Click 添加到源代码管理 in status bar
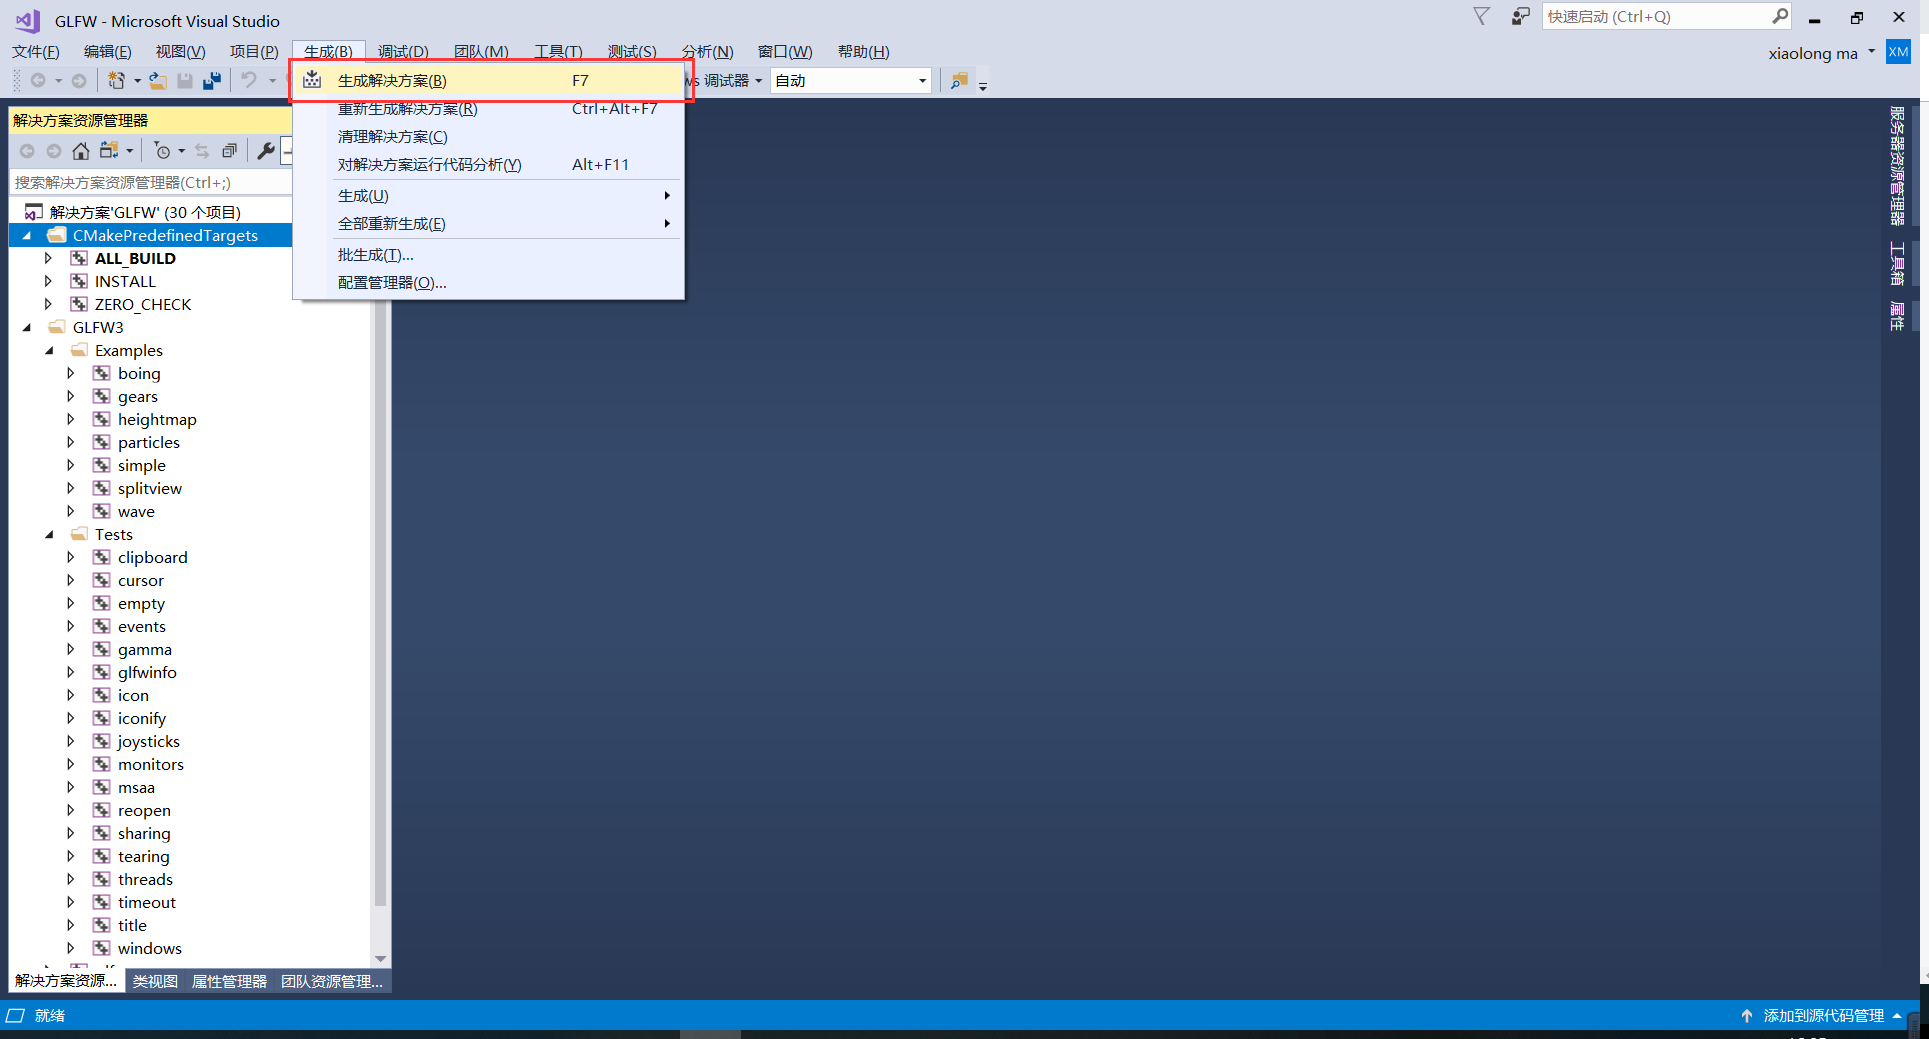This screenshot has width=1929, height=1039. pyautogui.click(x=1824, y=1015)
